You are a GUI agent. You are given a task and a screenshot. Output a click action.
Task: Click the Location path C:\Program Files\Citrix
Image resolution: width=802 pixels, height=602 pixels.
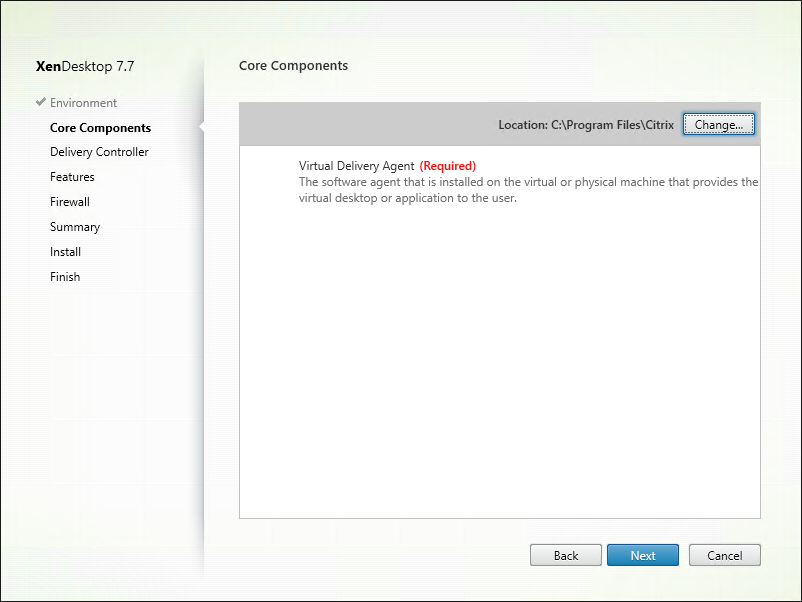pos(612,125)
